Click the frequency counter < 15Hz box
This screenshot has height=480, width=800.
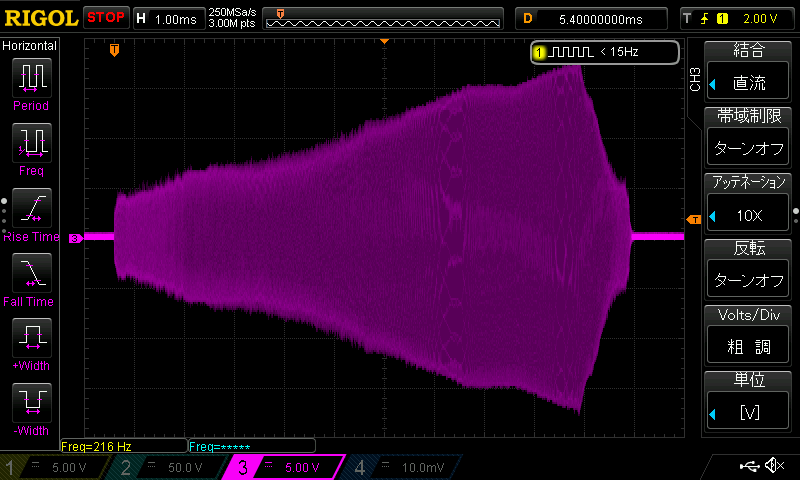(605, 52)
